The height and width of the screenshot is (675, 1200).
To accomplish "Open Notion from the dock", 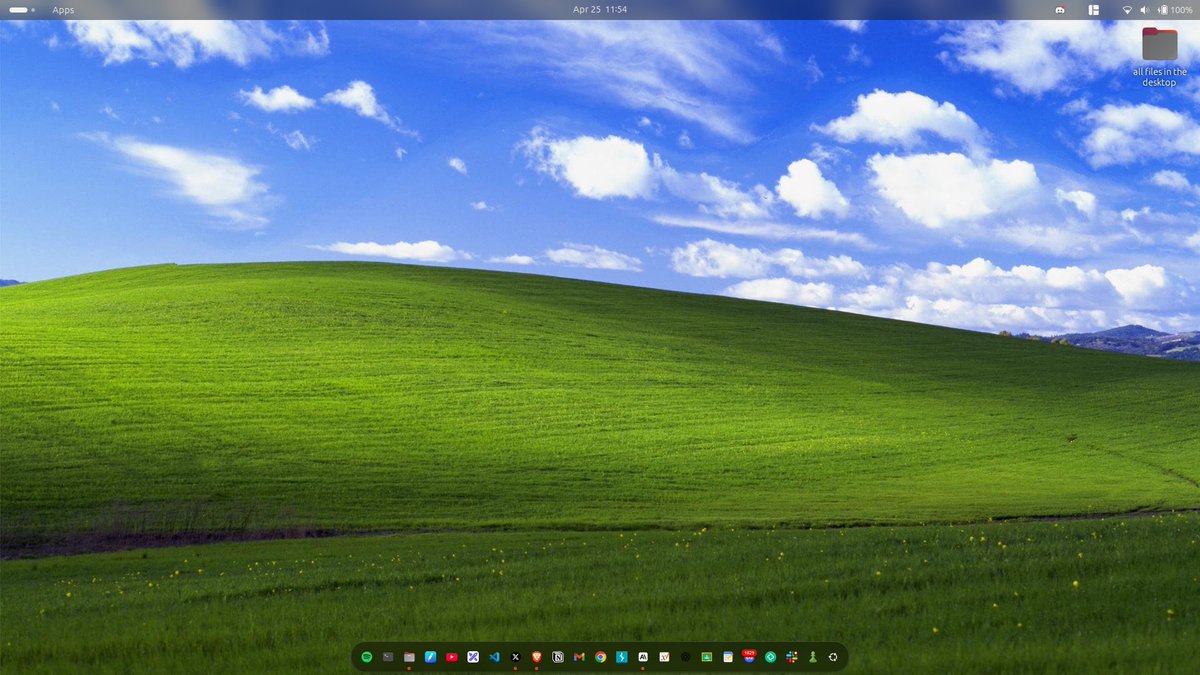I will click(558, 657).
